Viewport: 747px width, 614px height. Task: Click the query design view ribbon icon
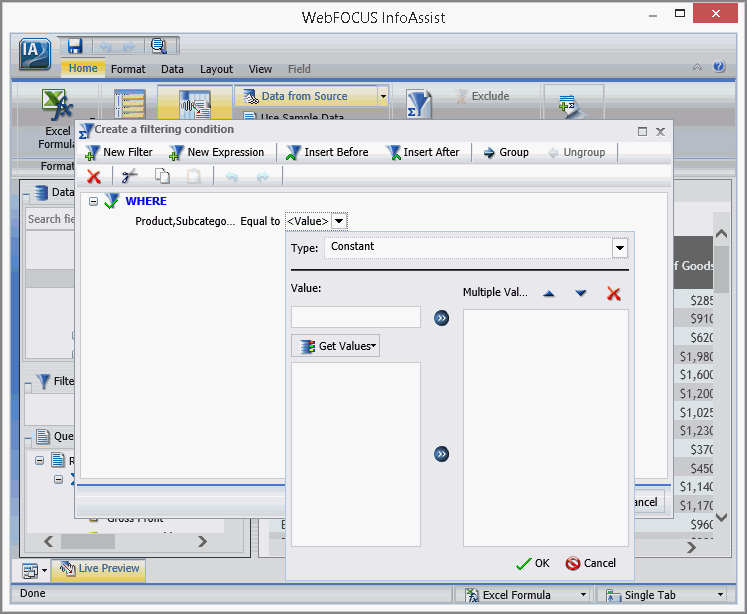pos(130,103)
